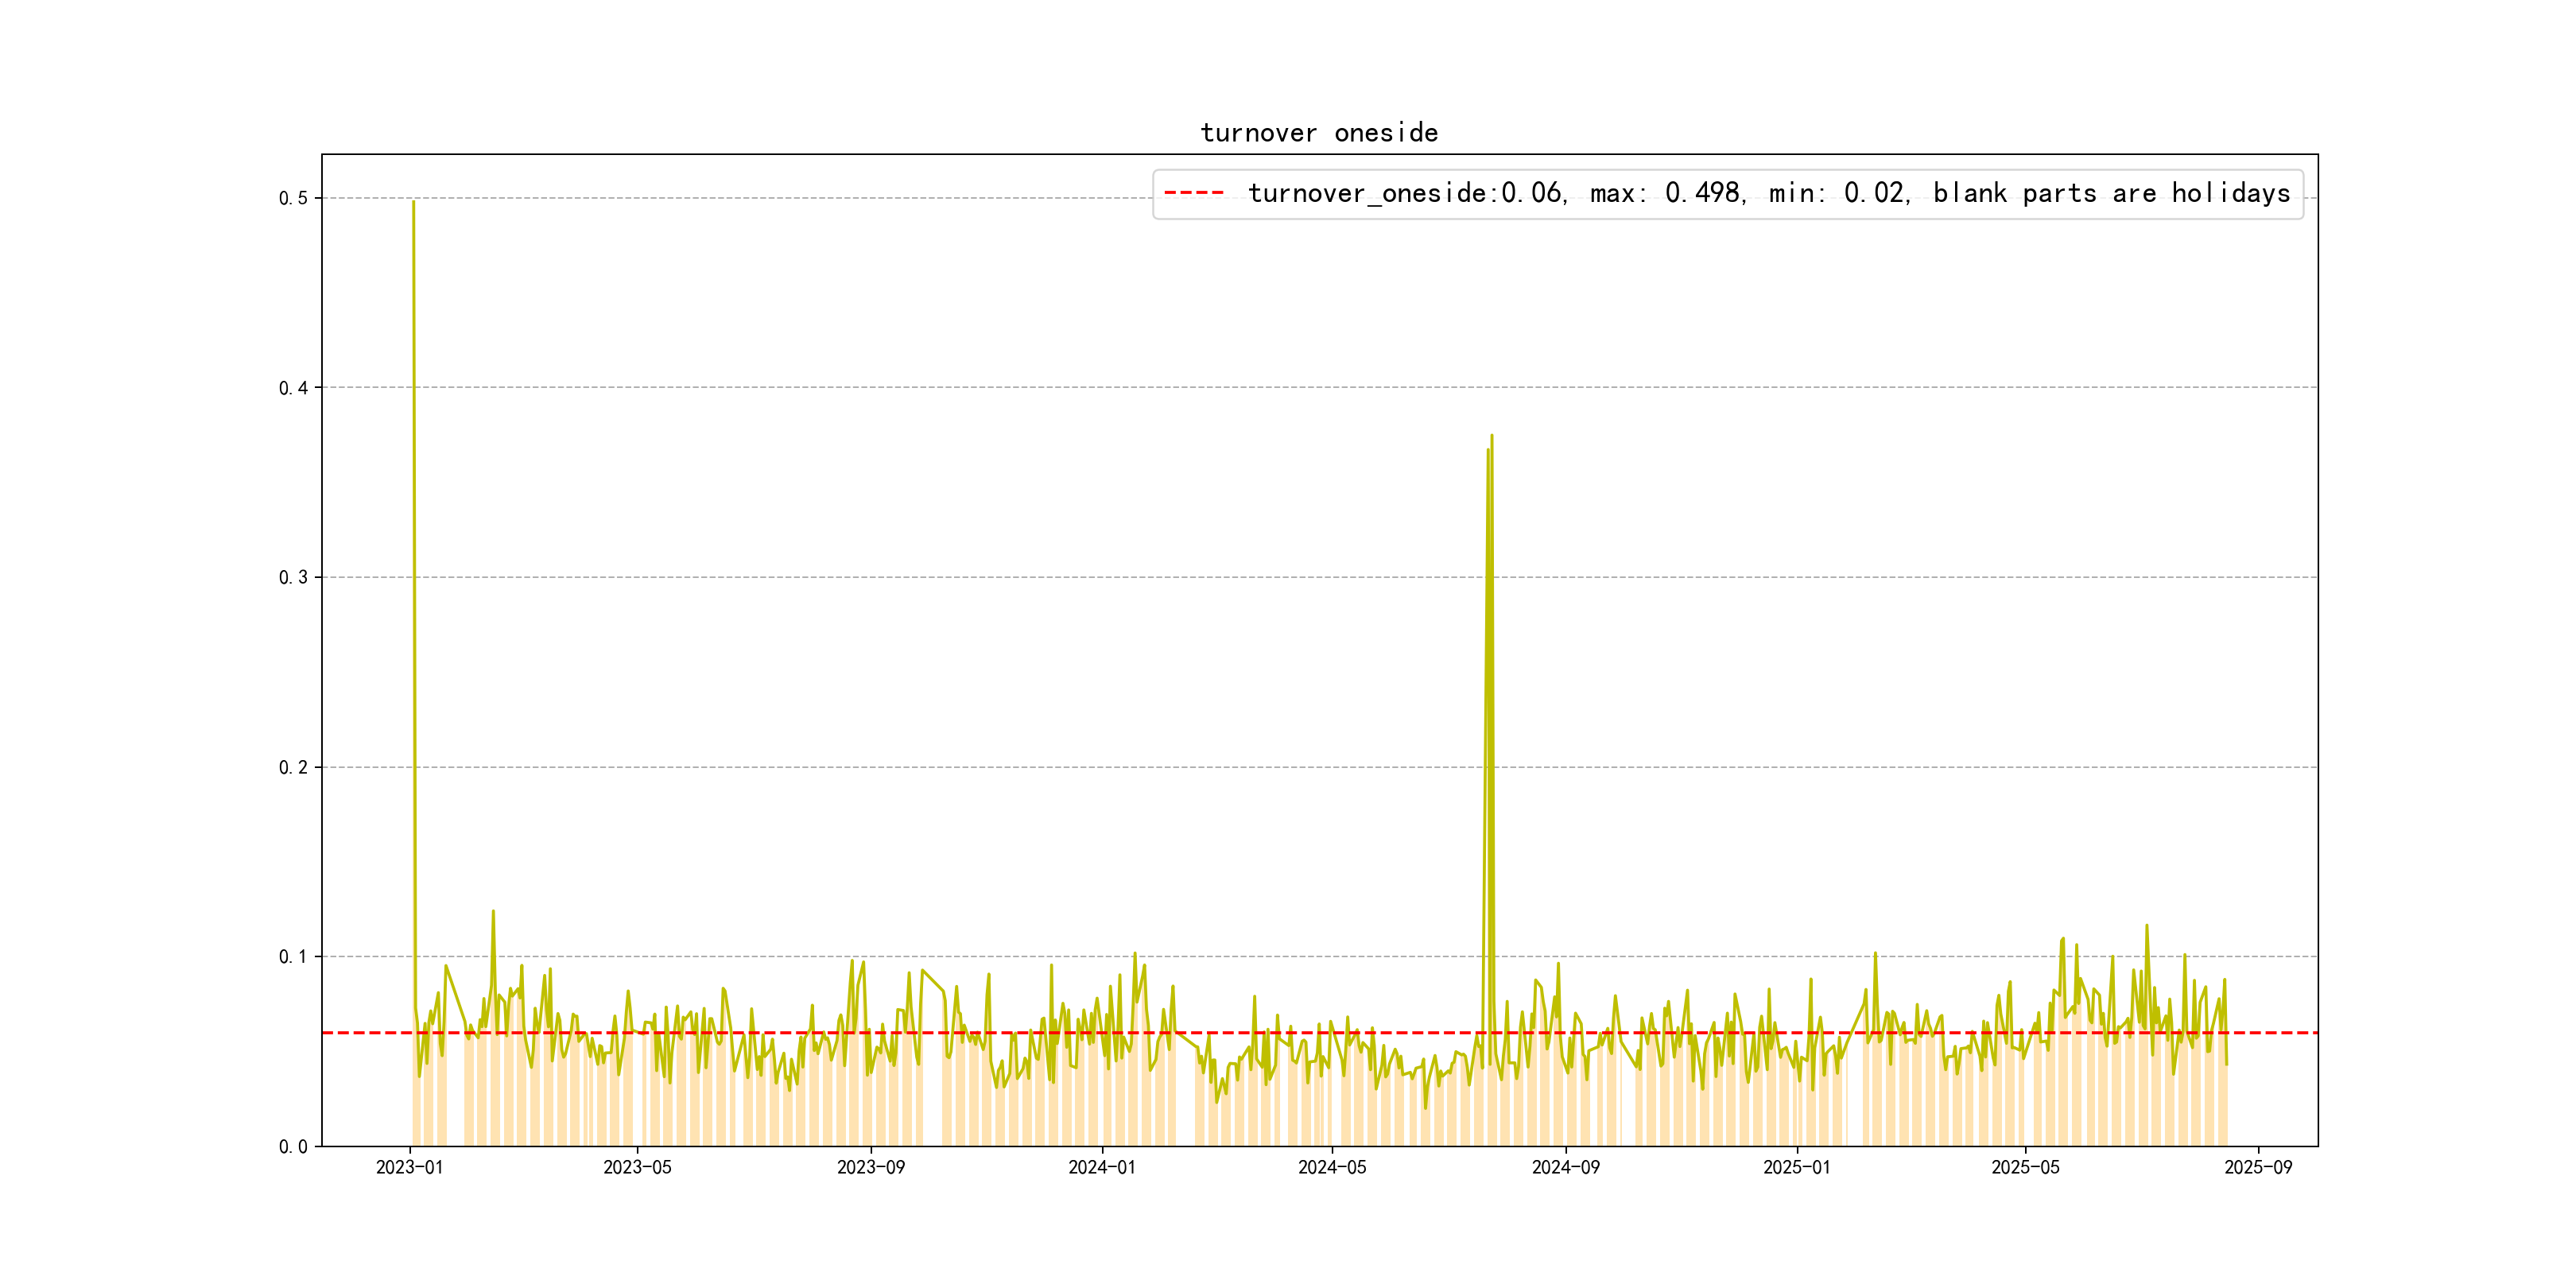
Task: Click the 2024-01 x-axis tick label
Action: click(x=1101, y=1167)
